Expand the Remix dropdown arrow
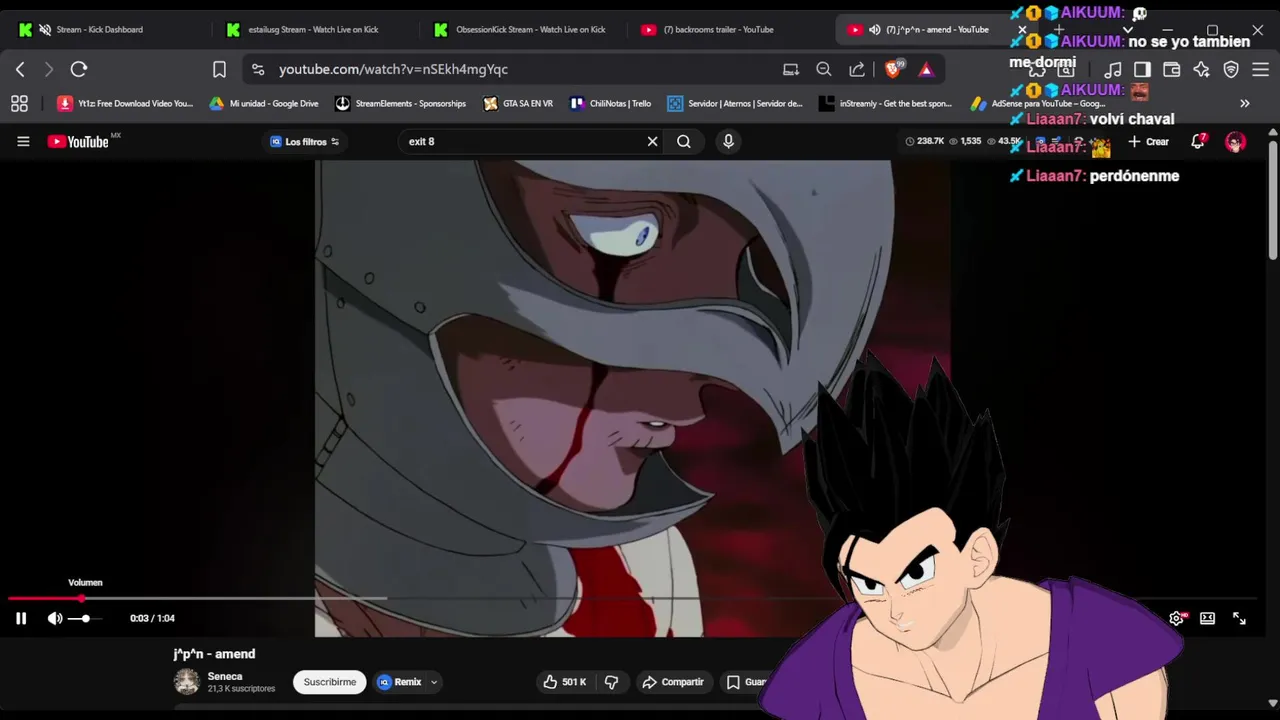 coord(434,682)
